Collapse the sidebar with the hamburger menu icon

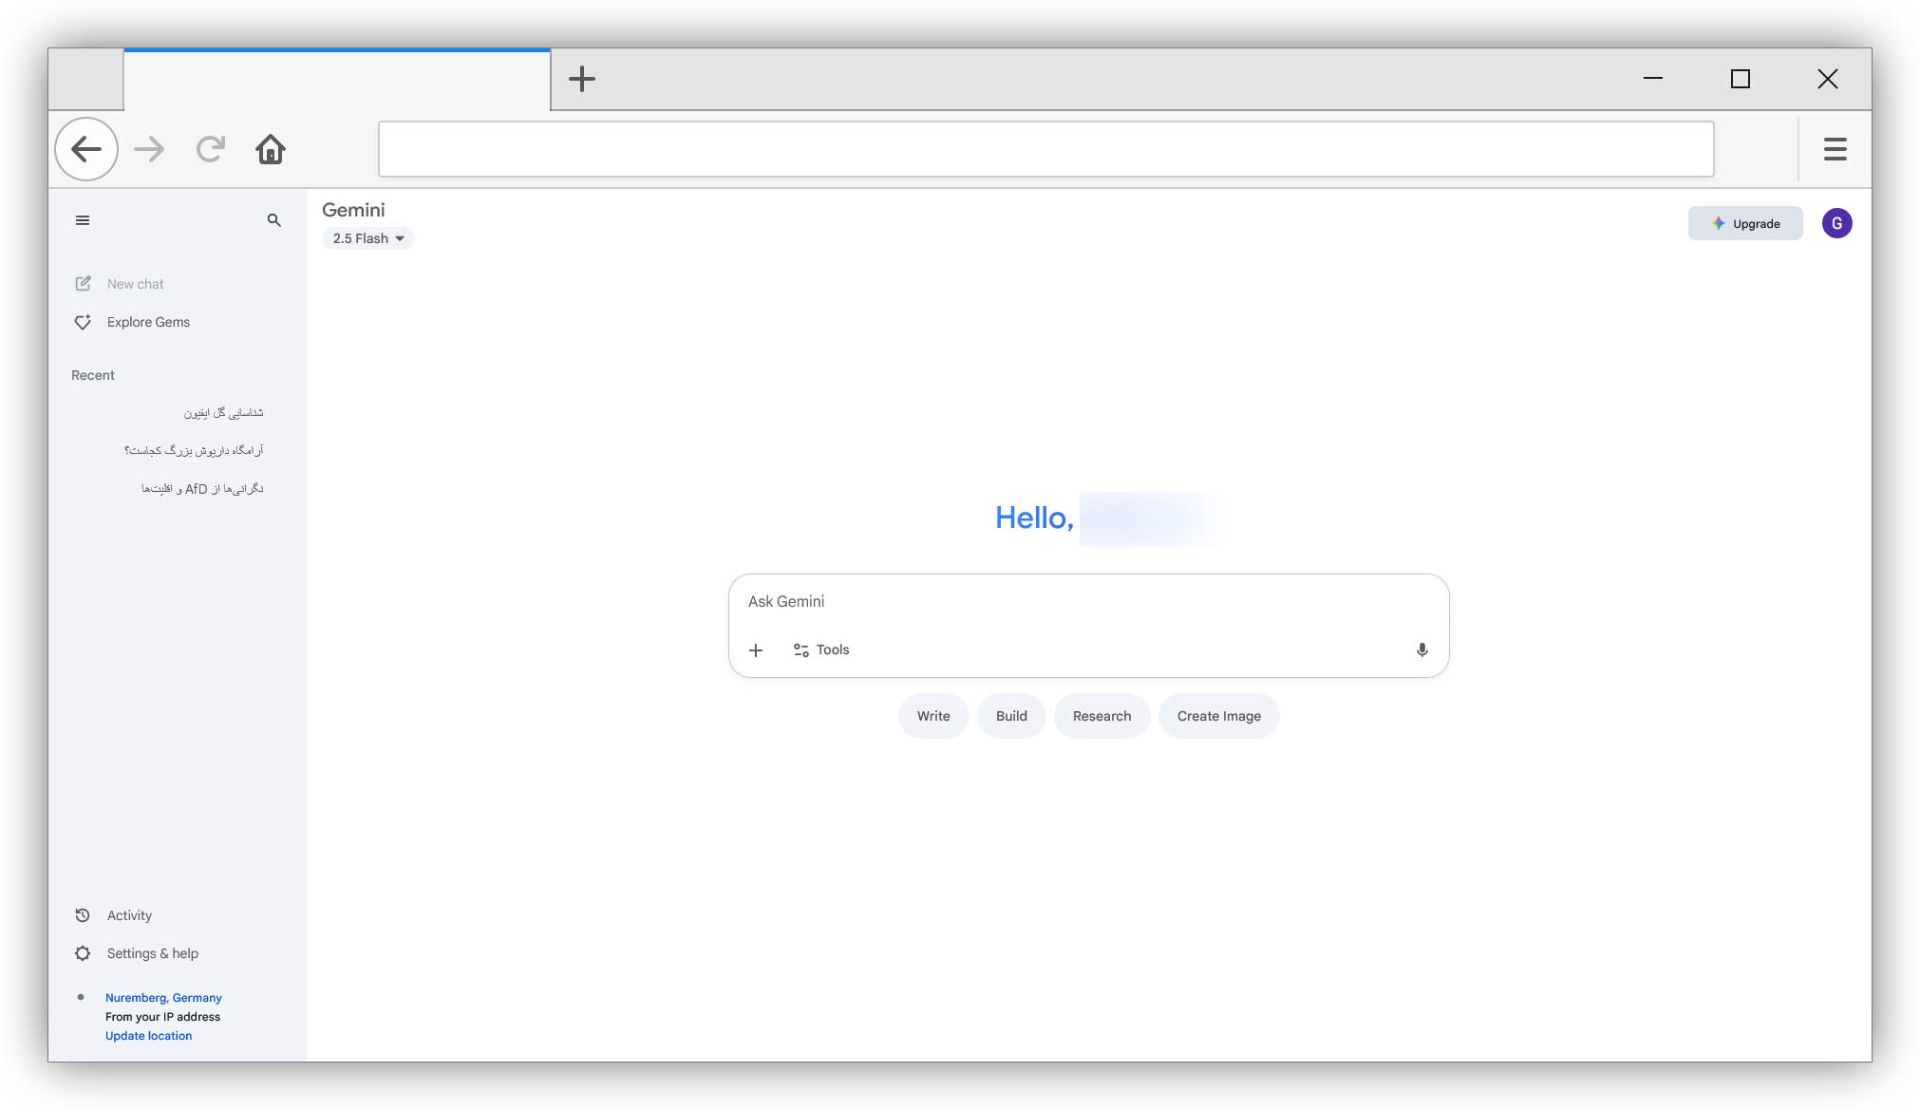pyautogui.click(x=82, y=220)
